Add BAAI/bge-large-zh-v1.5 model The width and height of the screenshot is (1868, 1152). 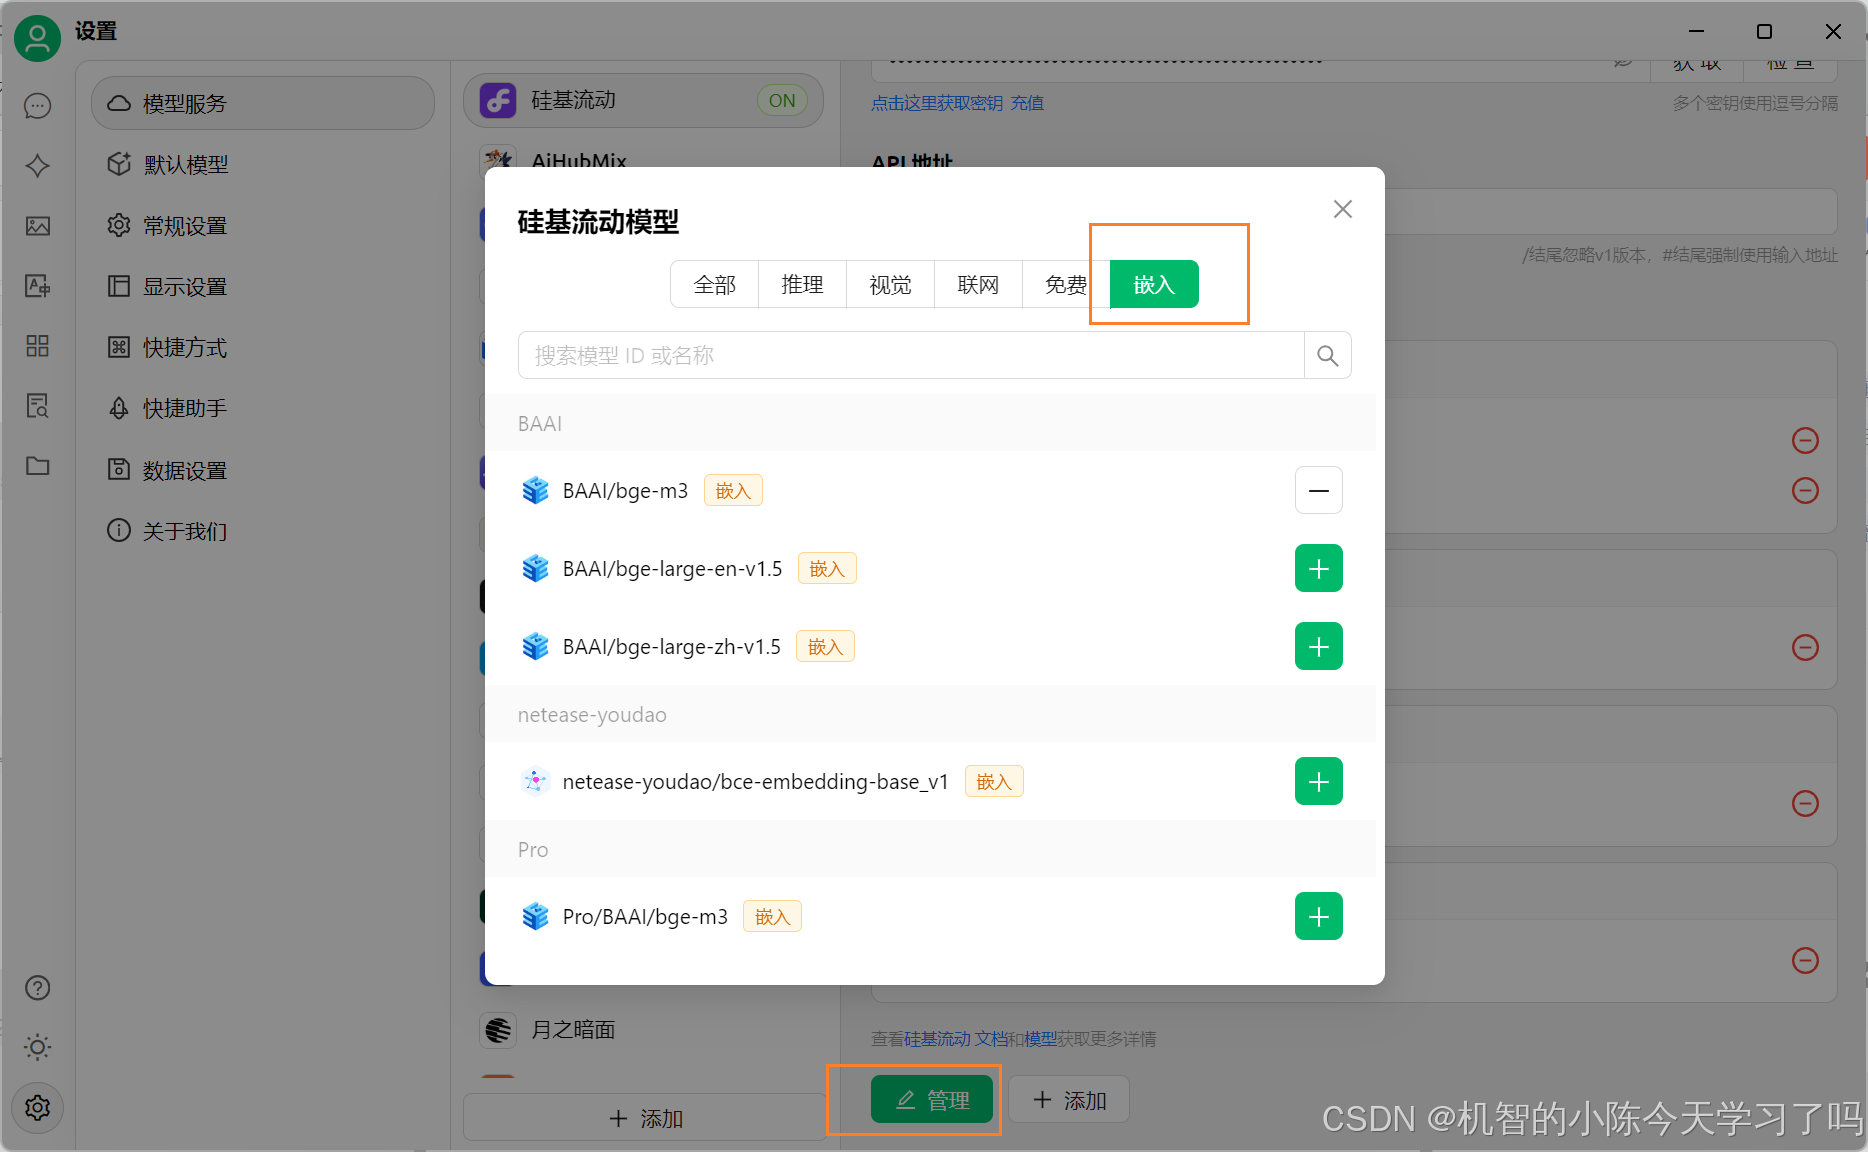[x=1319, y=646]
